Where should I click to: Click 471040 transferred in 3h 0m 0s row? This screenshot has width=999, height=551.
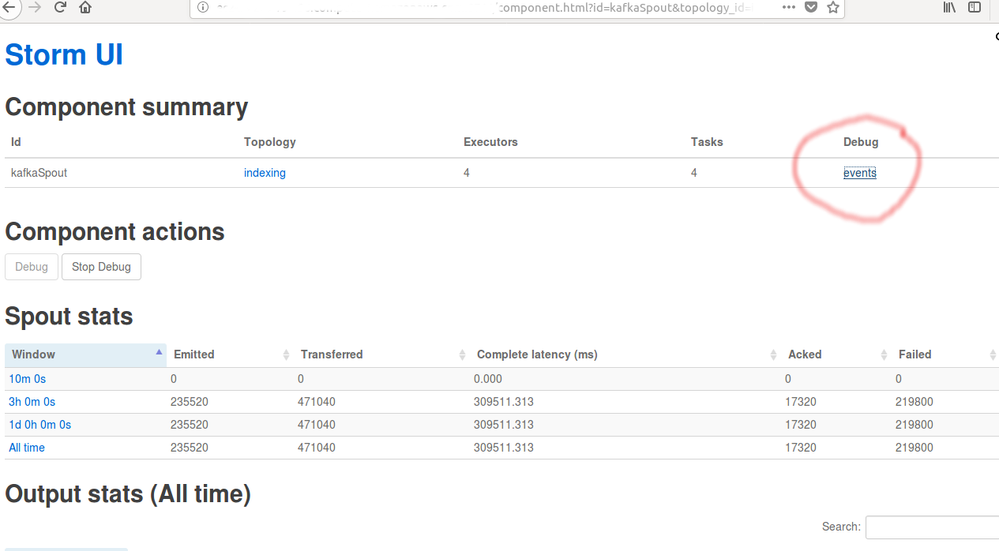(x=316, y=402)
